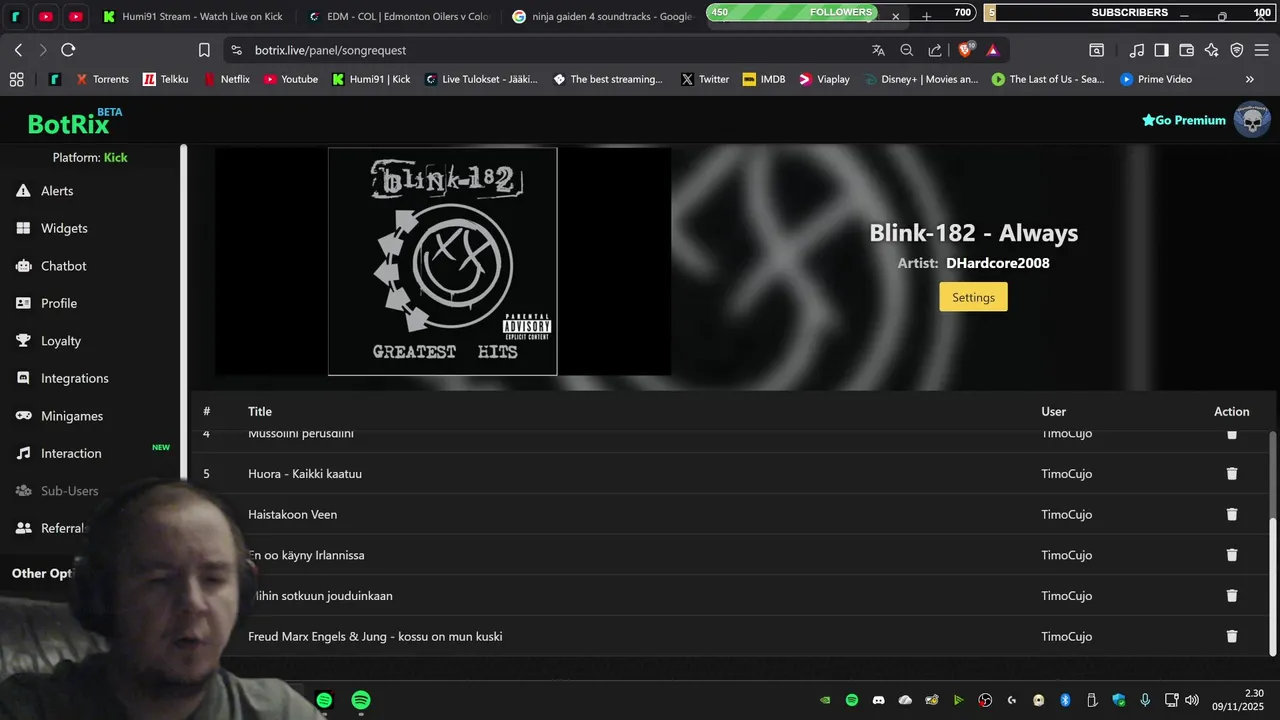Screen dimensions: 1280x720
Task: Switch to the ninja gaiden 4 soundtracks tab
Action: click(600, 17)
